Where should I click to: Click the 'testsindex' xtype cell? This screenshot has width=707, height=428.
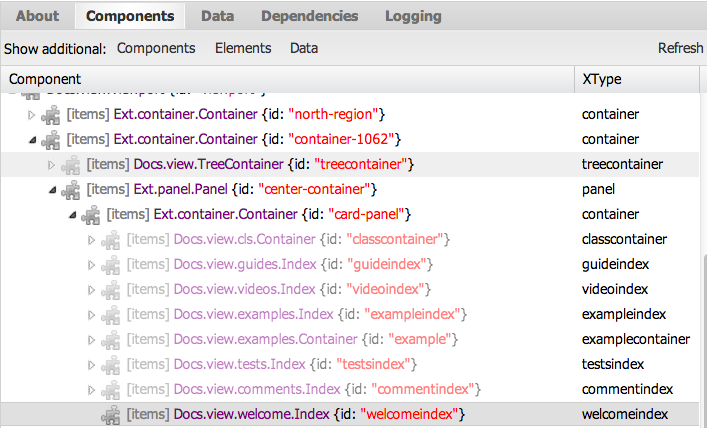[x=613, y=364]
